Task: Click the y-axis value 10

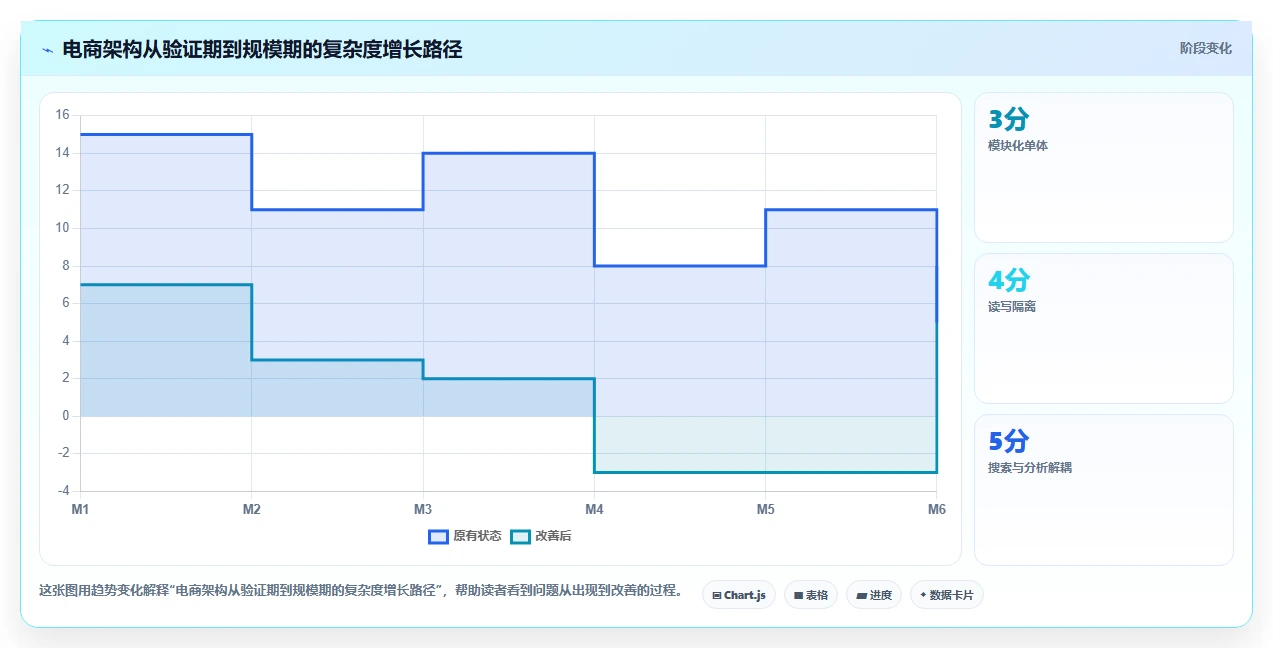Action: click(x=62, y=228)
